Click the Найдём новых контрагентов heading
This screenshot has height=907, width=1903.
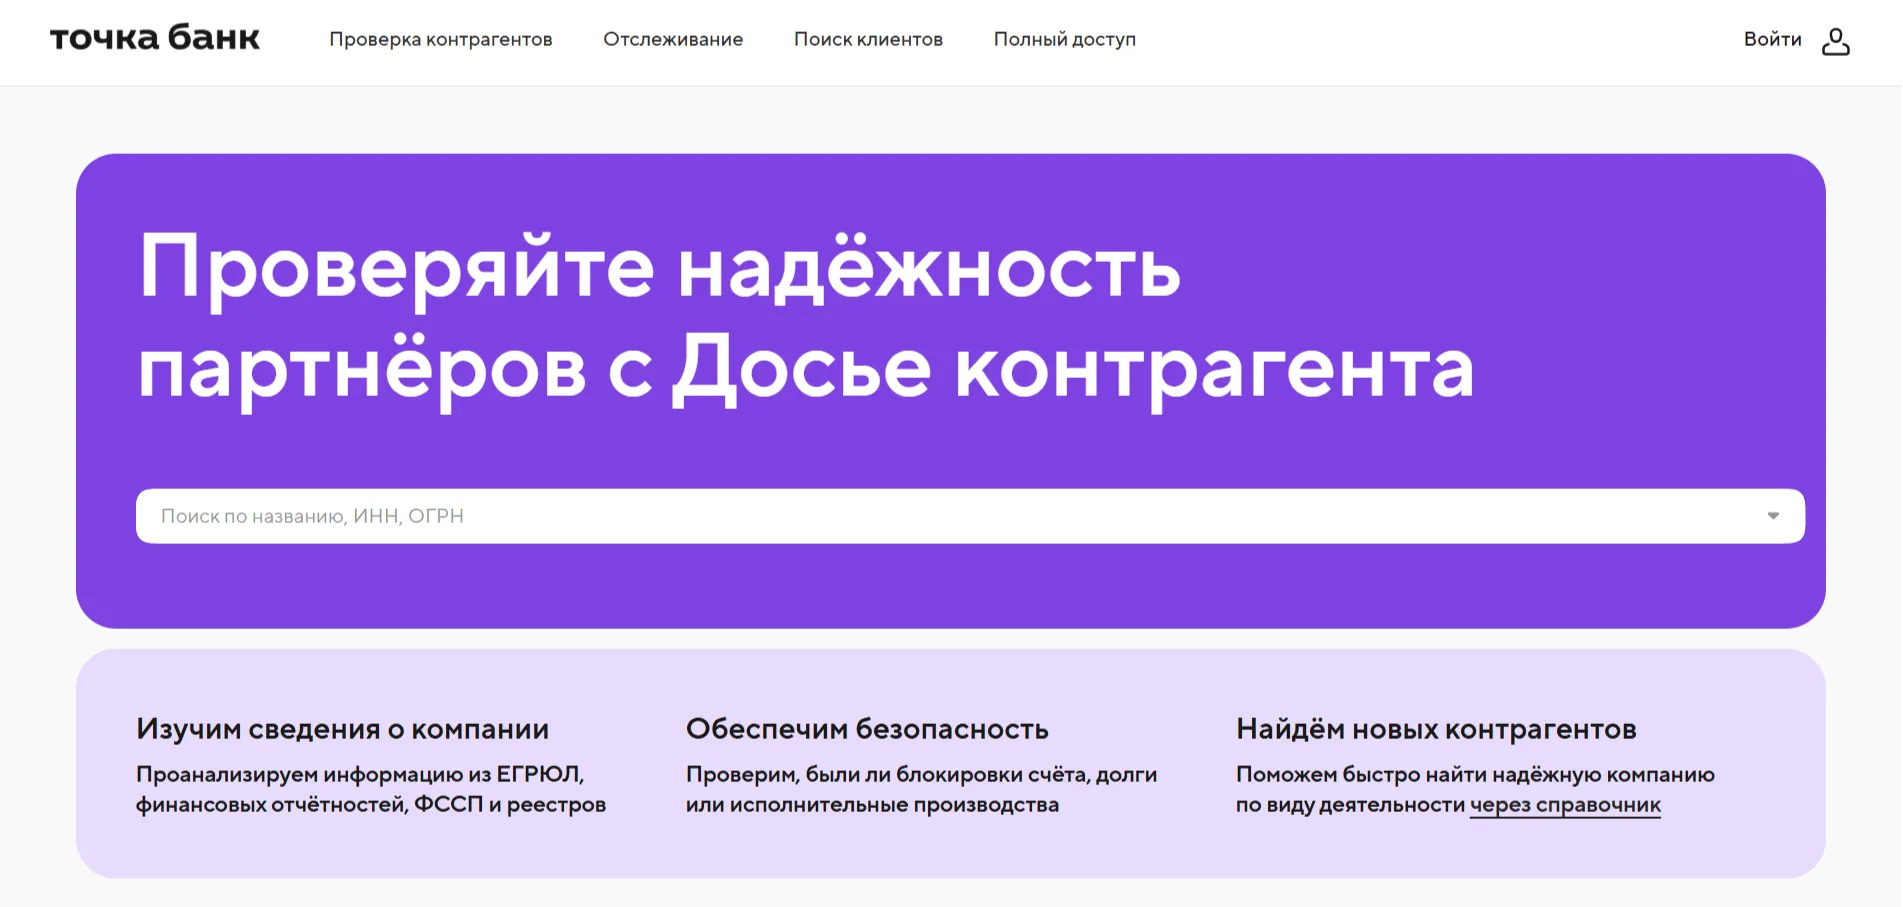[x=1436, y=729]
